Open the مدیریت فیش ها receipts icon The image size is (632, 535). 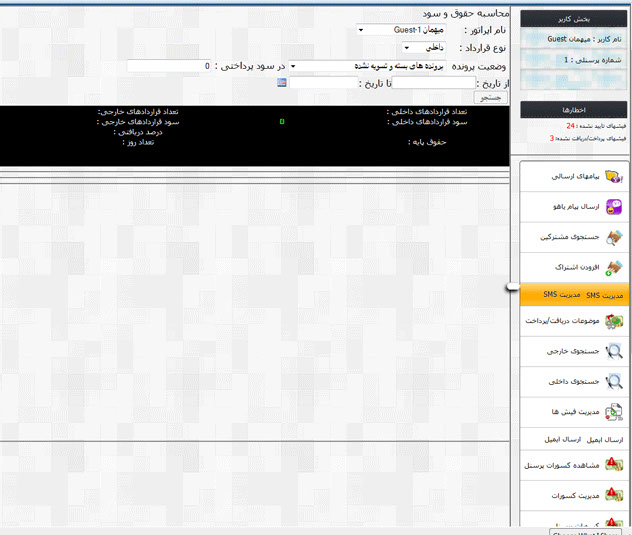614,412
